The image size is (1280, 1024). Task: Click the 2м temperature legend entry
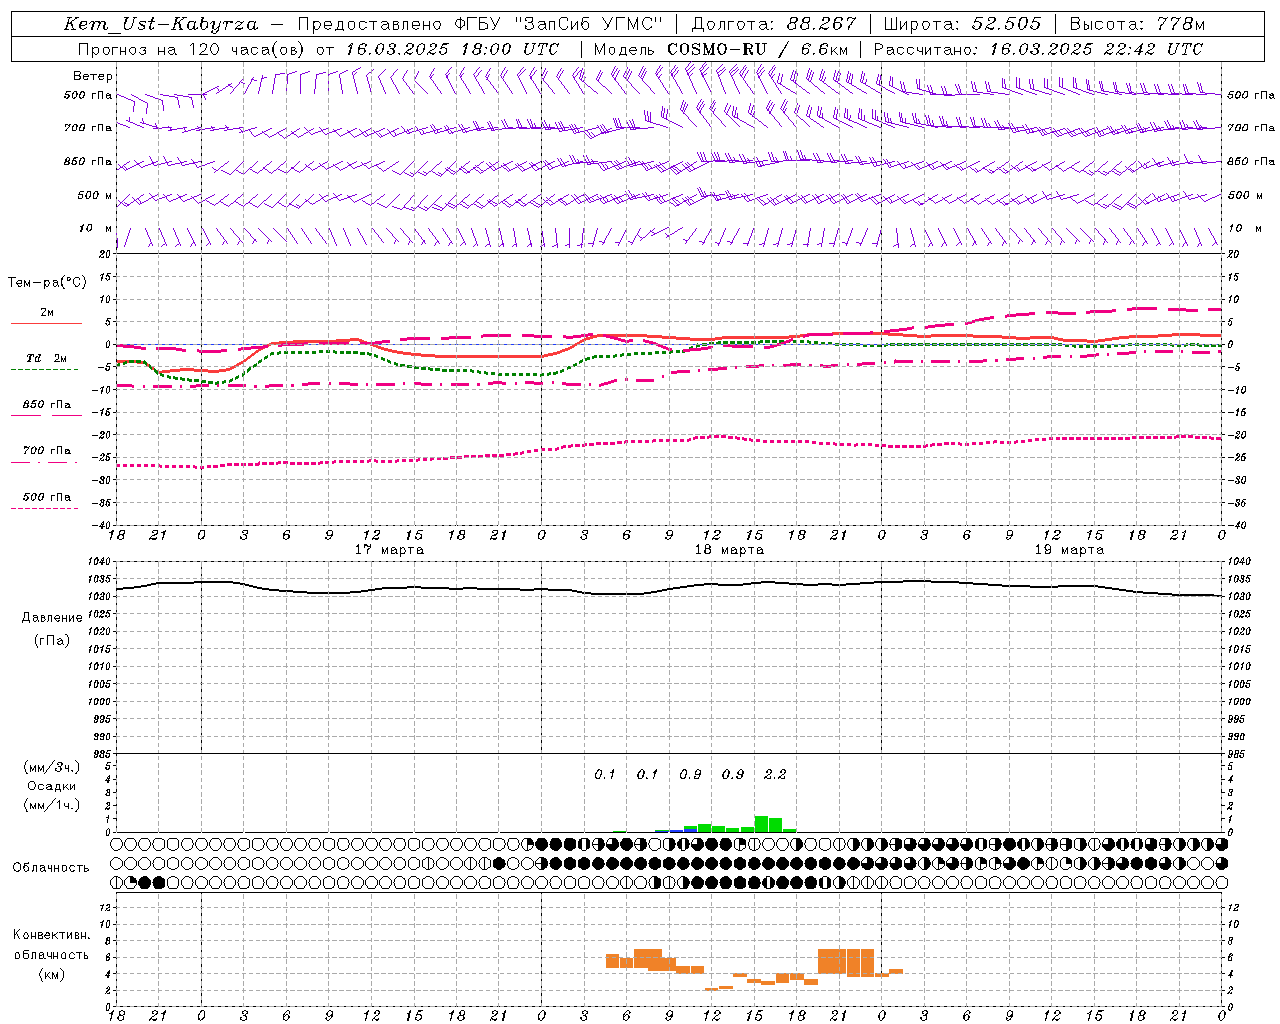click(46, 312)
